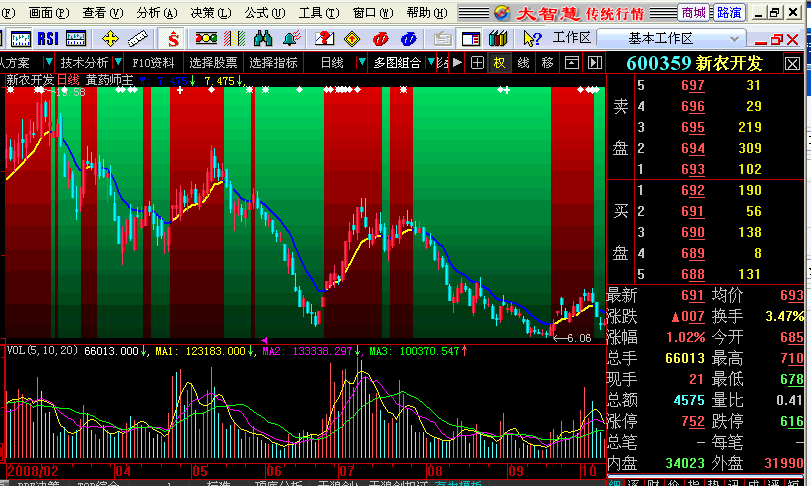Click the 选择指标 button
Screen dimensions: 811x486
(273, 63)
